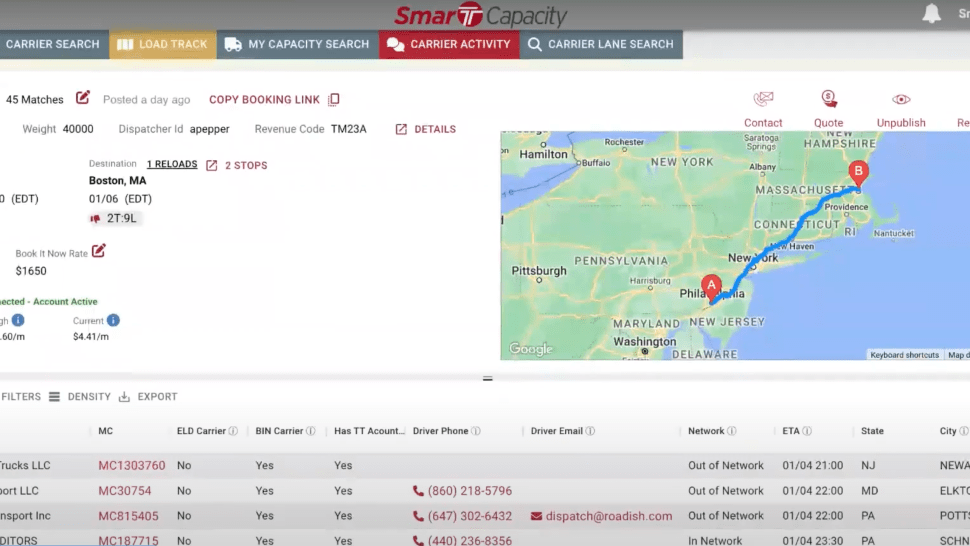
Task: Click map marker A near Philadelphia
Action: coord(711,289)
